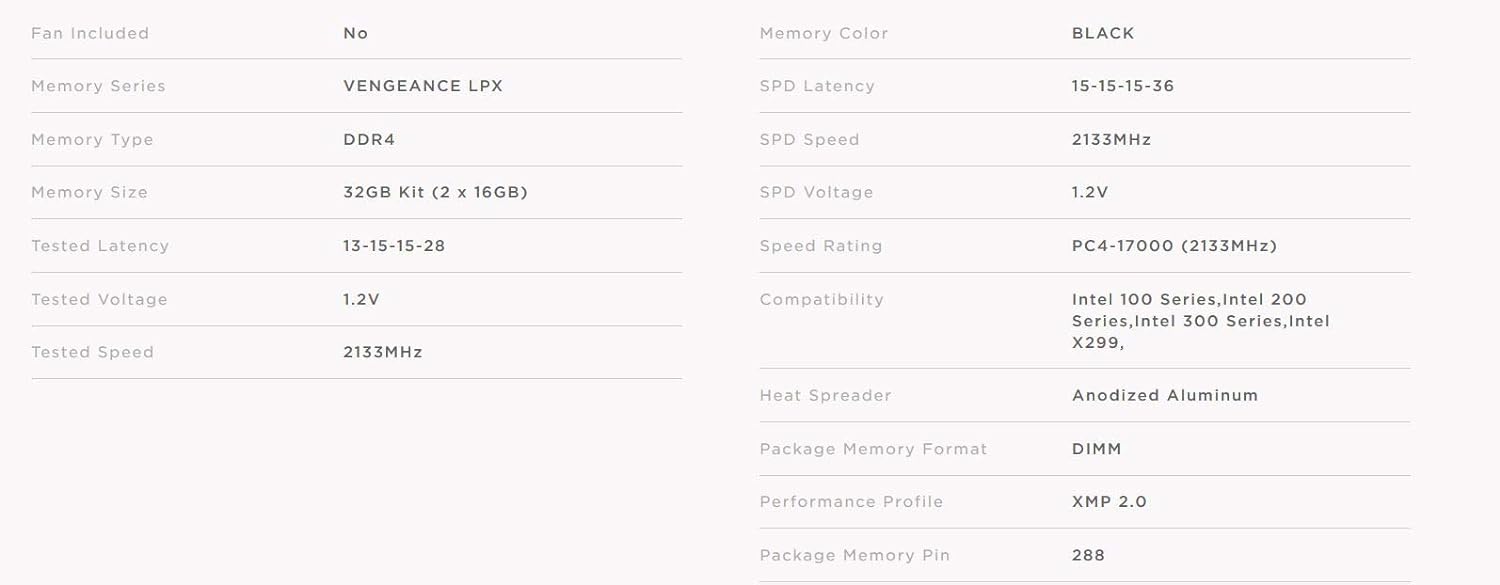Image resolution: width=1500 pixels, height=585 pixels.
Task: Click the Tested Speed label
Action: (x=92, y=353)
